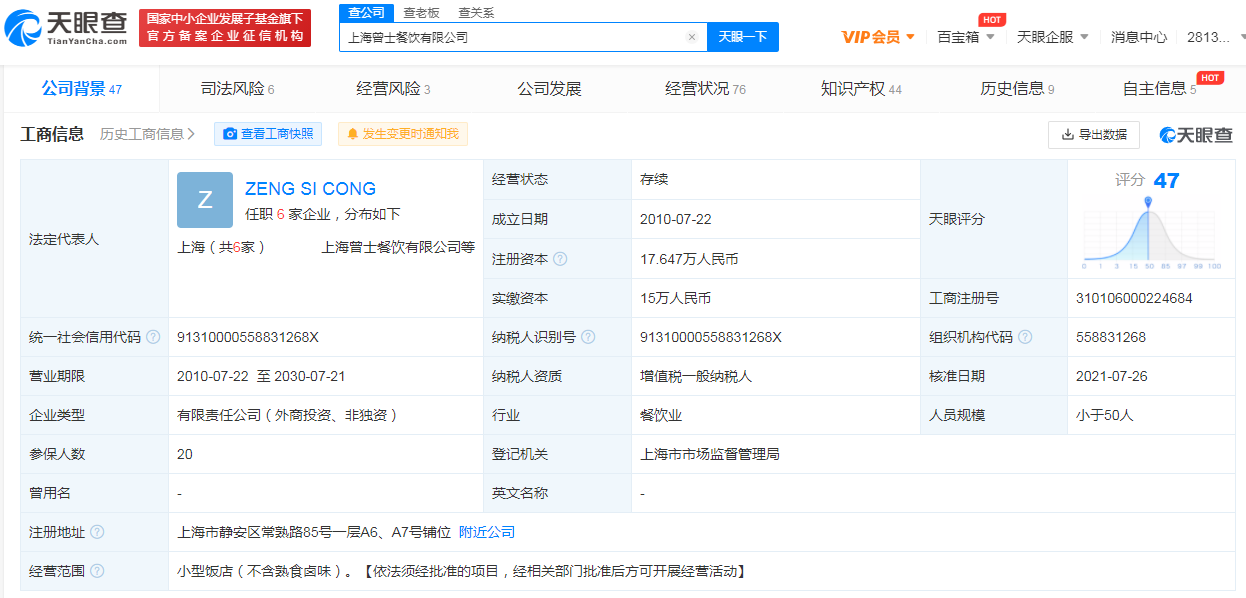Click help icon next to 统一社会信用代码
This screenshot has width=1246, height=598.
153,337
